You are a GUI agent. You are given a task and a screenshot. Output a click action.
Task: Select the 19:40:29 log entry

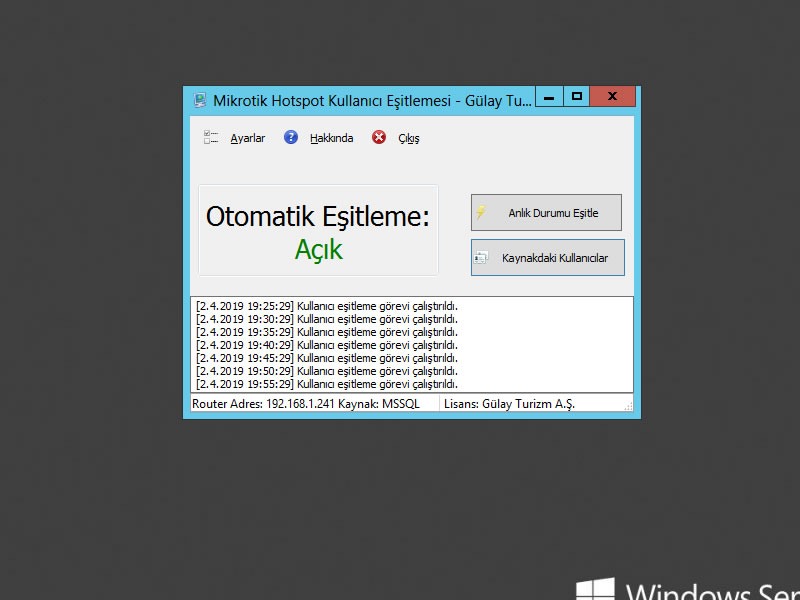point(326,345)
